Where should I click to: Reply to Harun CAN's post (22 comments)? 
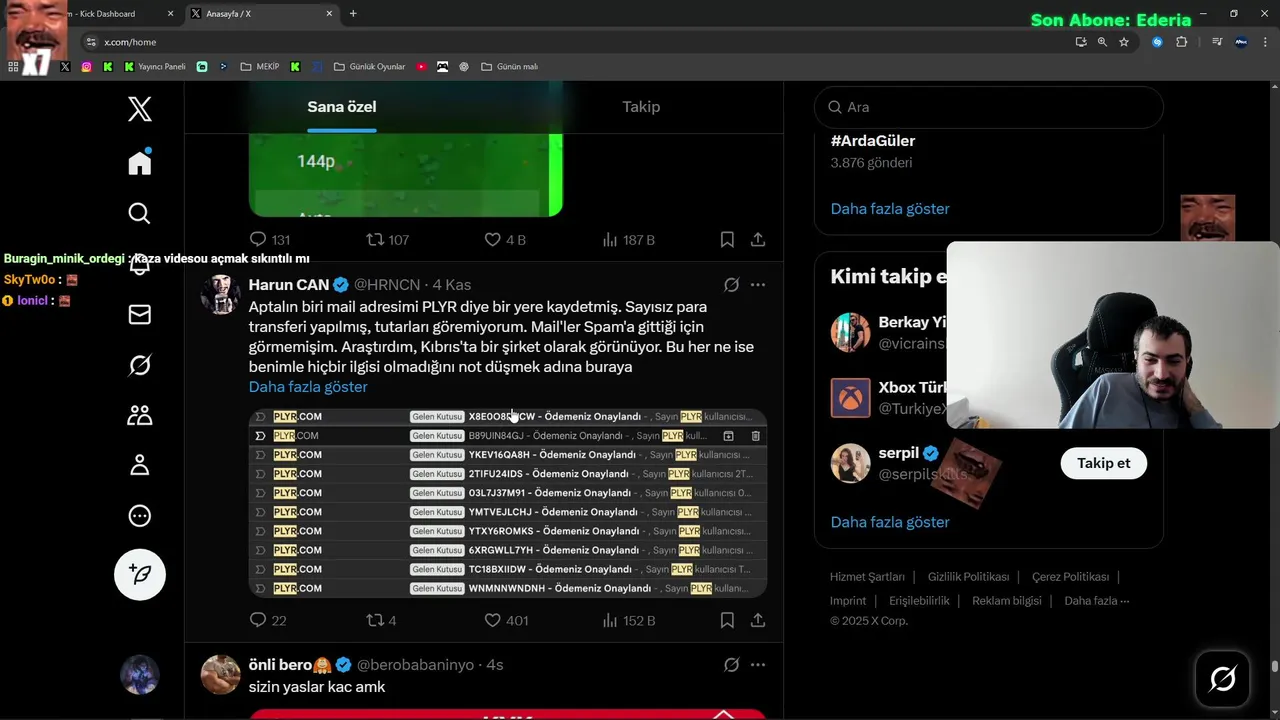point(268,620)
